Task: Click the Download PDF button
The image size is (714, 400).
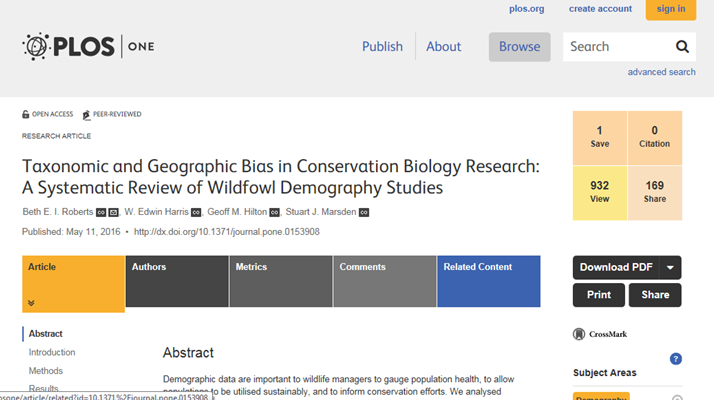Action: coord(616,267)
